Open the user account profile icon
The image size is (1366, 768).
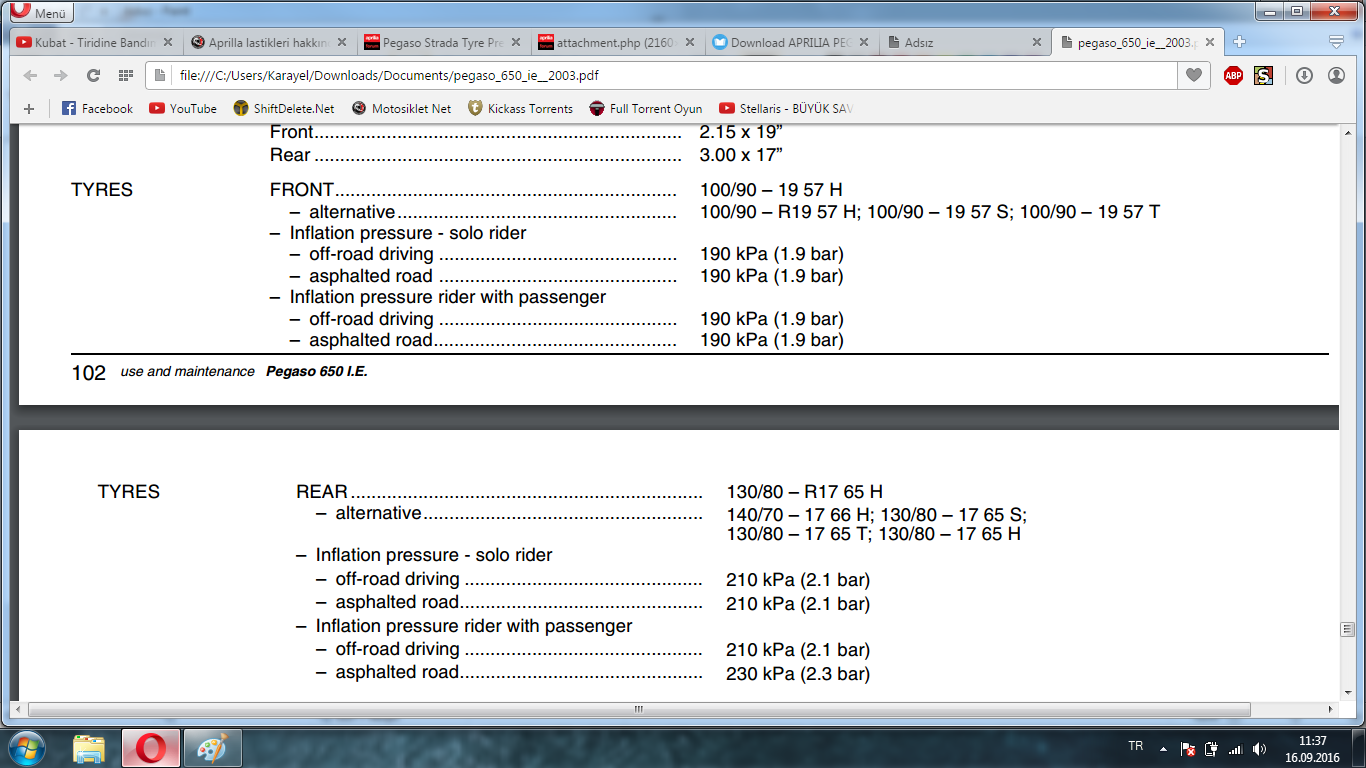pos(1336,75)
